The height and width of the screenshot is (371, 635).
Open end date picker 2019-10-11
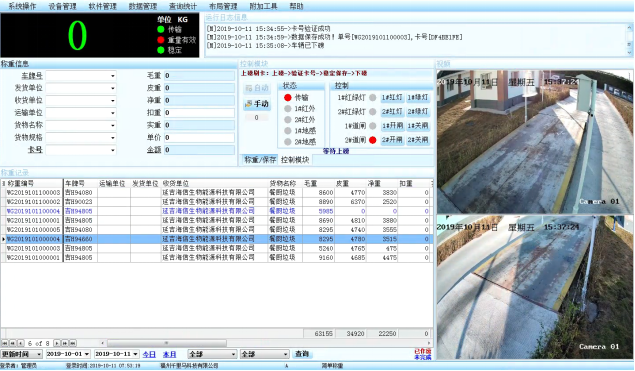pos(135,354)
